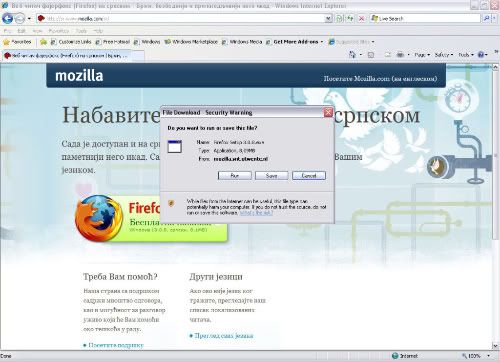Open the Favorites star button
The height and width of the screenshot is (362, 500).
pos(17,42)
